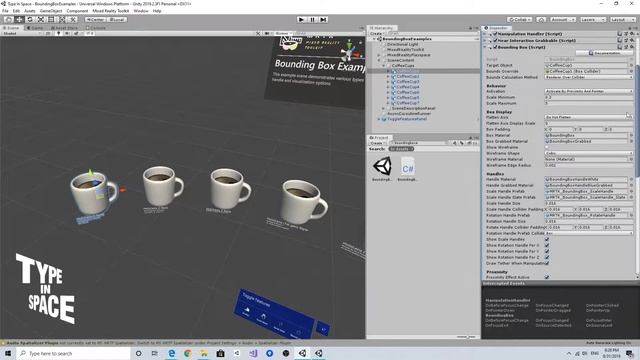Click the Step forward button
640x360 pixels.
pos(323,19)
